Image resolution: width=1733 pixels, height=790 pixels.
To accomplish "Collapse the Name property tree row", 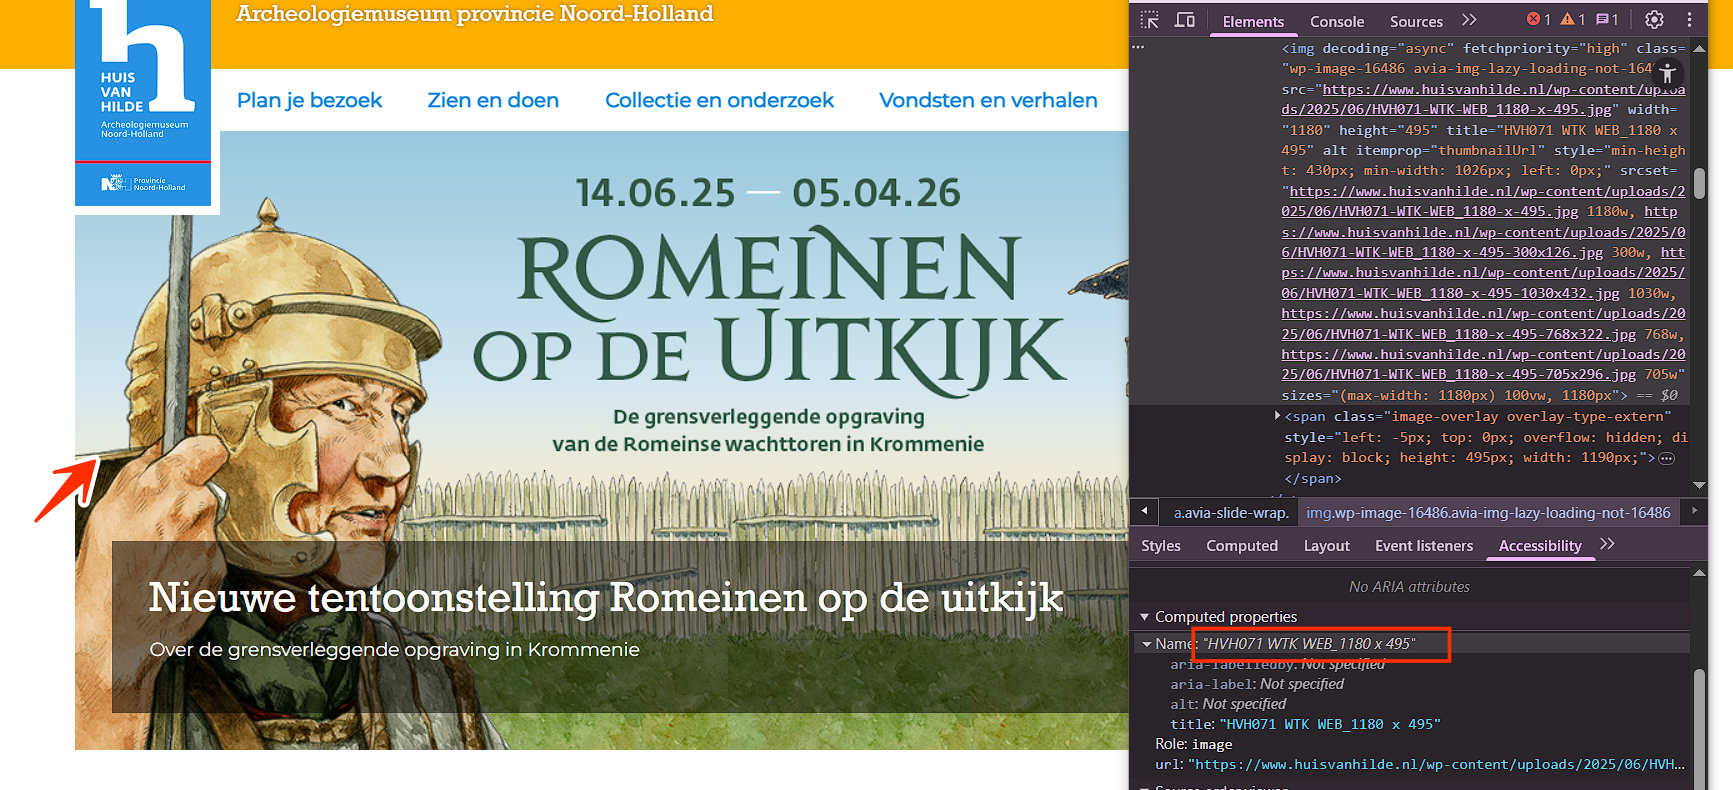I will coord(1147,644).
